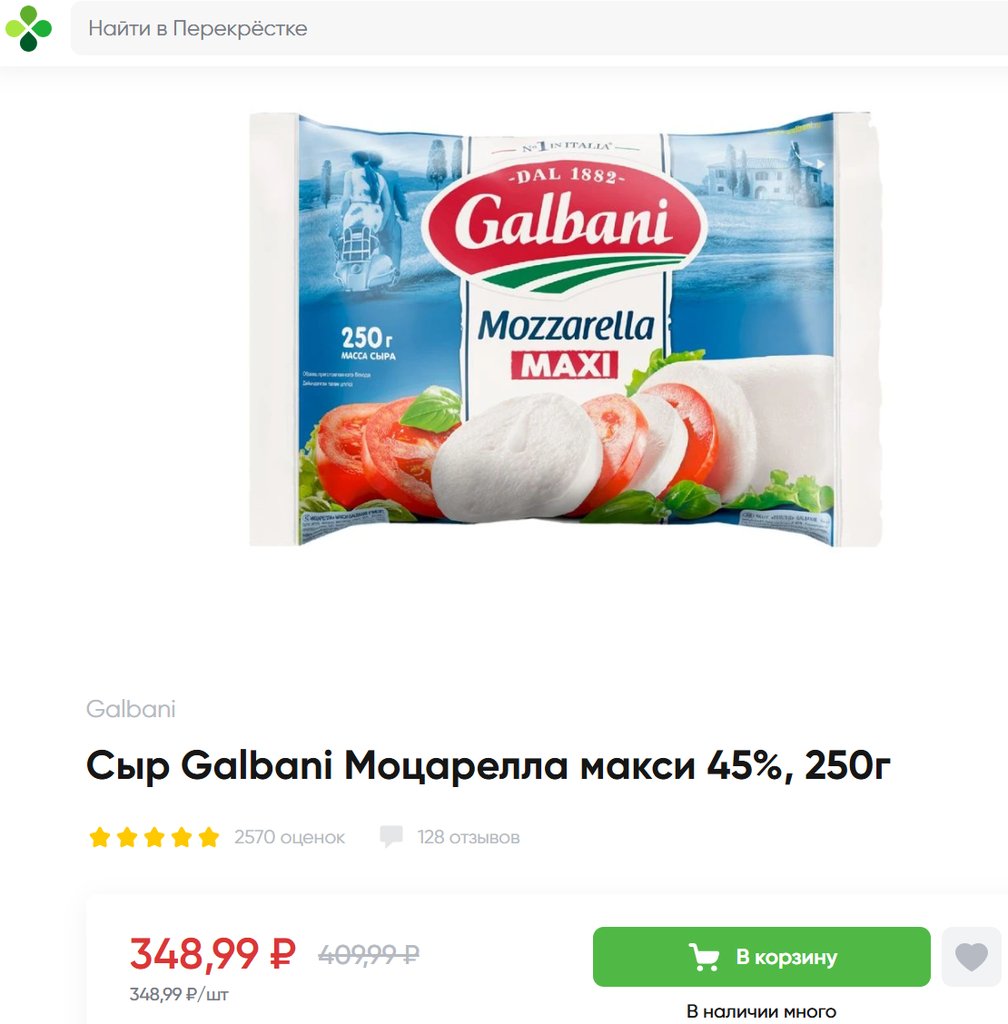Image resolution: width=1008 pixels, height=1024 pixels.
Task: Click the "348,99 ₽/шт" unit price
Action: [179, 995]
